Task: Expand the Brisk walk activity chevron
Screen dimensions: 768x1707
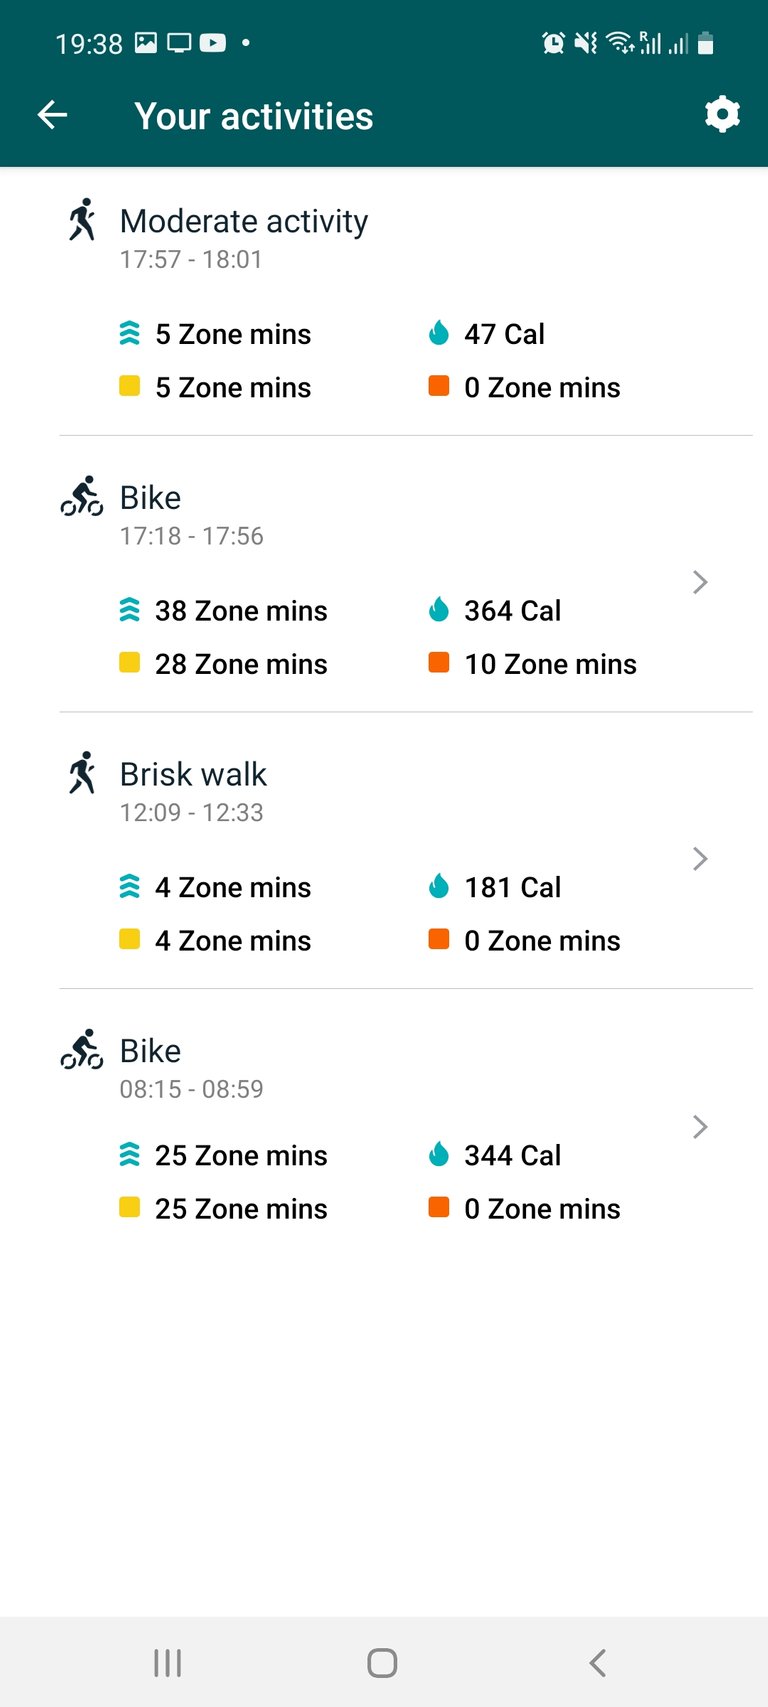Action: click(x=700, y=859)
